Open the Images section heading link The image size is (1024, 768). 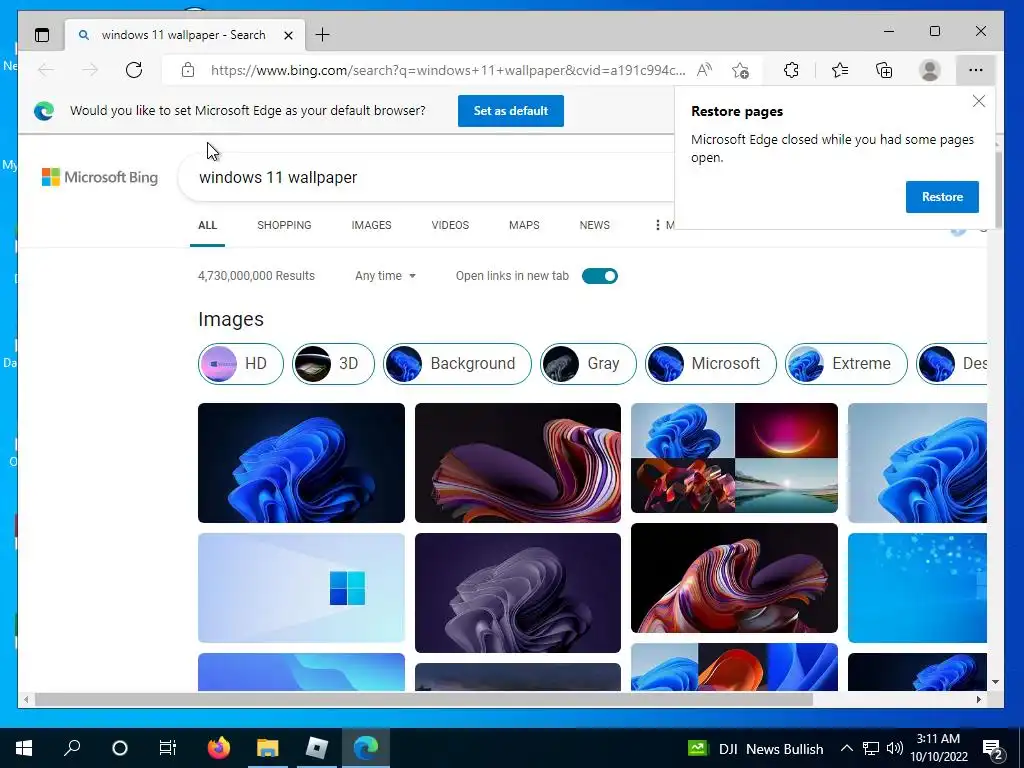pos(231,319)
